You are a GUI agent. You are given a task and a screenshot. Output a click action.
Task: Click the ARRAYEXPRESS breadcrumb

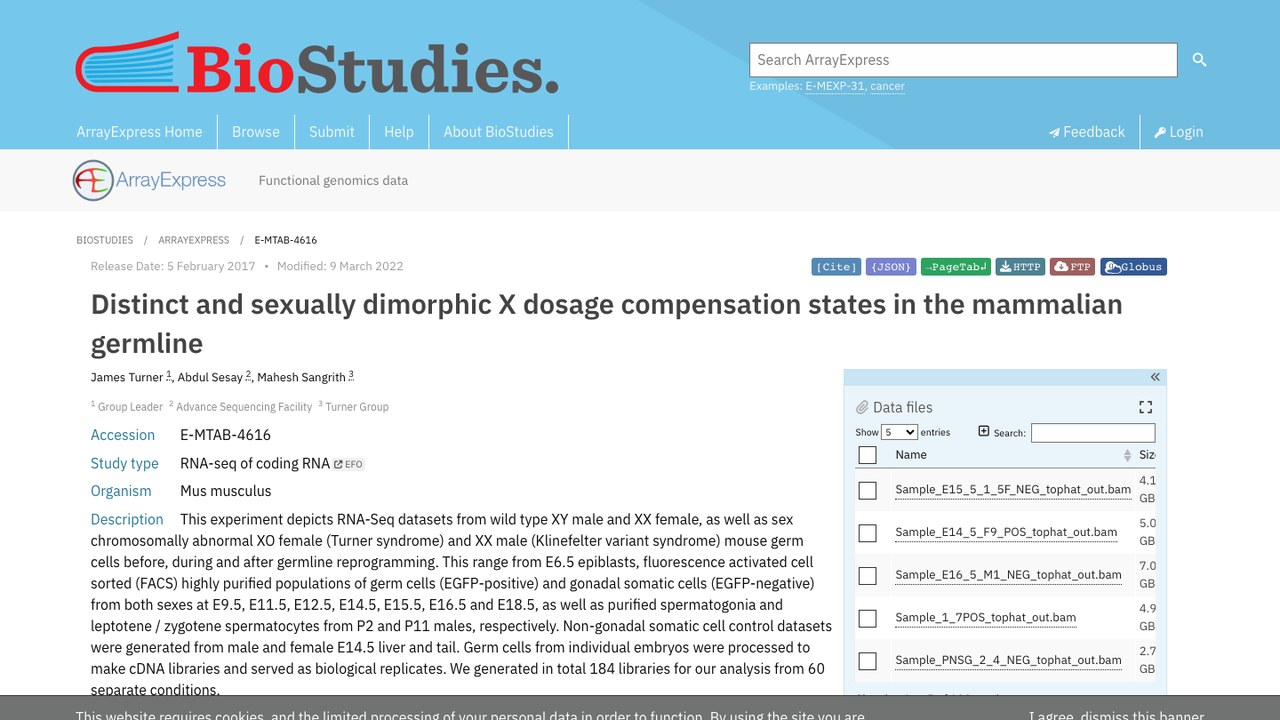193,240
